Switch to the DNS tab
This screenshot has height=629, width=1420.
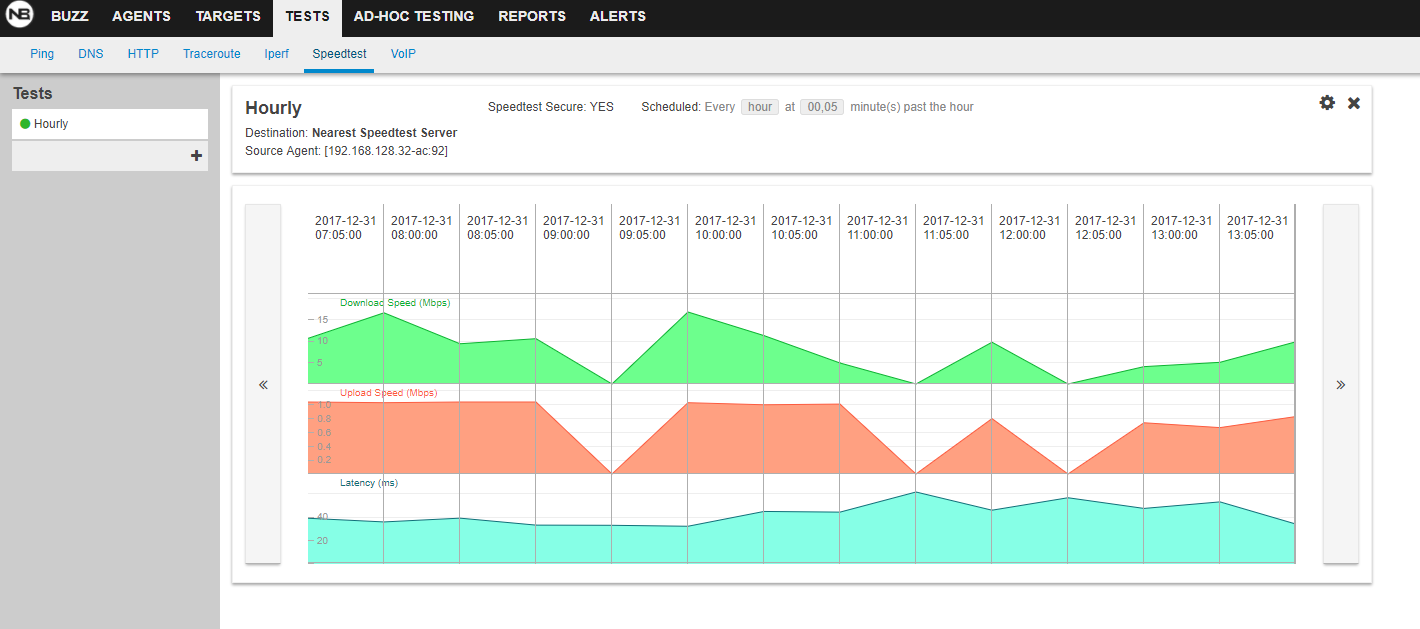[x=91, y=54]
